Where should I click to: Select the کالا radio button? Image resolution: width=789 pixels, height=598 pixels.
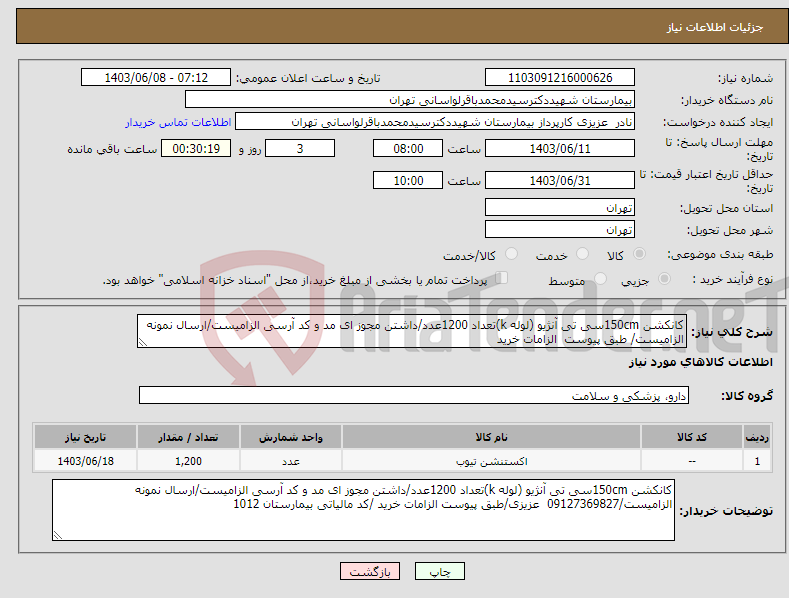tap(639, 254)
